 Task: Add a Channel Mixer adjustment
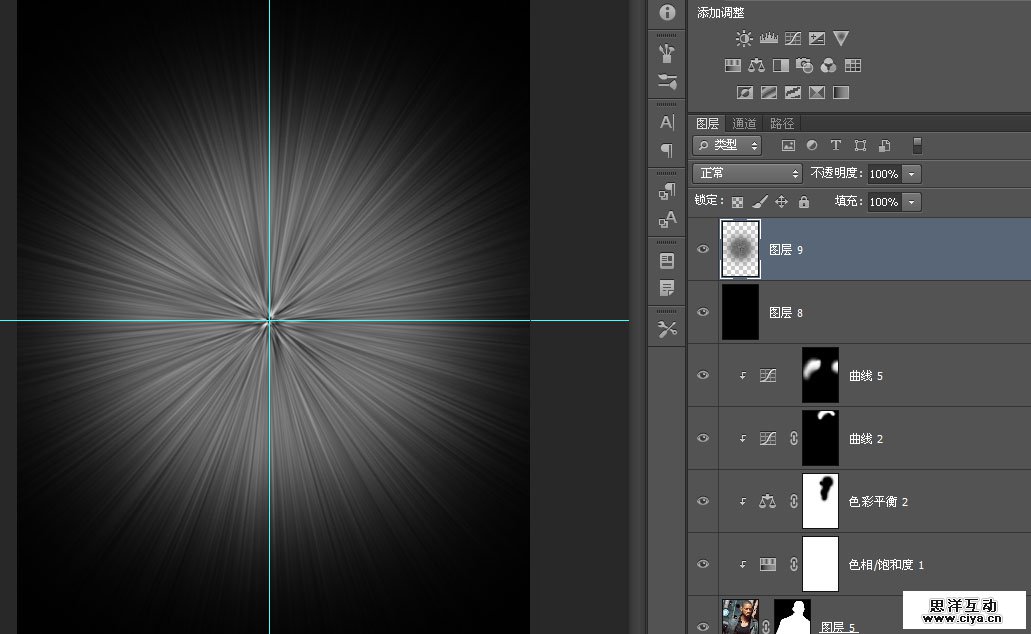[x=828, y=66]
